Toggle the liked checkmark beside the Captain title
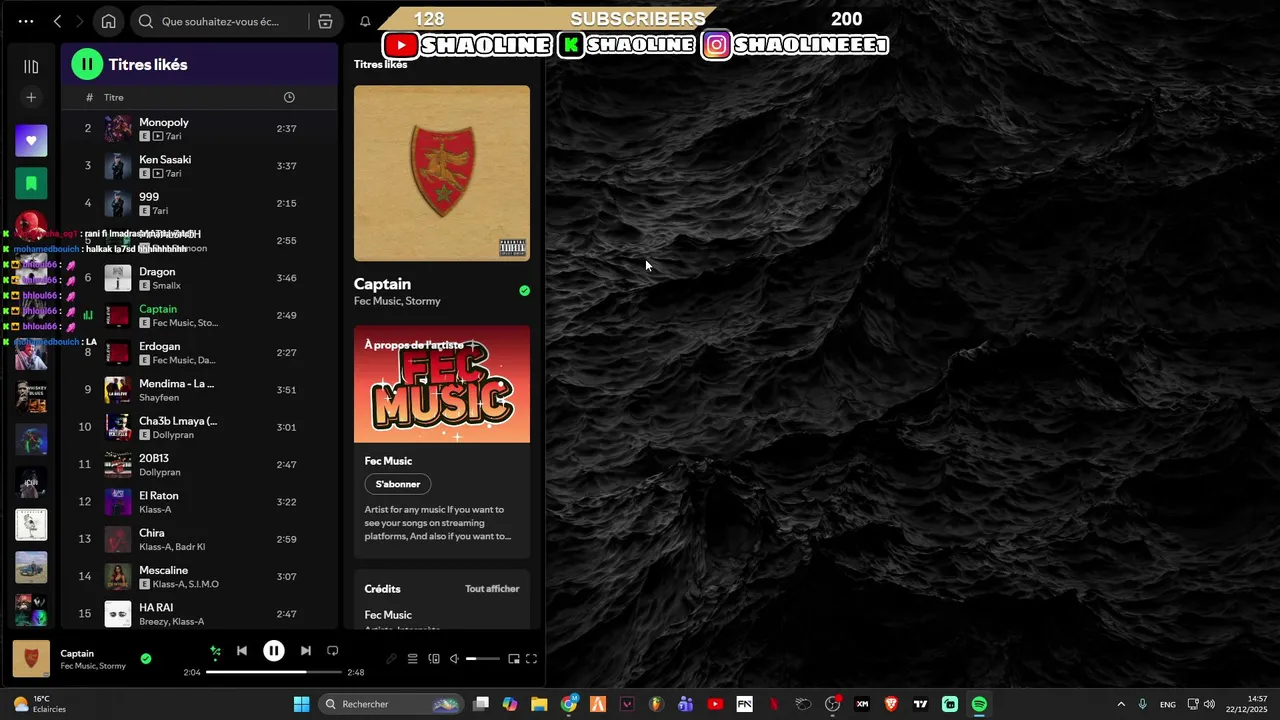 (x=525, y=291)
